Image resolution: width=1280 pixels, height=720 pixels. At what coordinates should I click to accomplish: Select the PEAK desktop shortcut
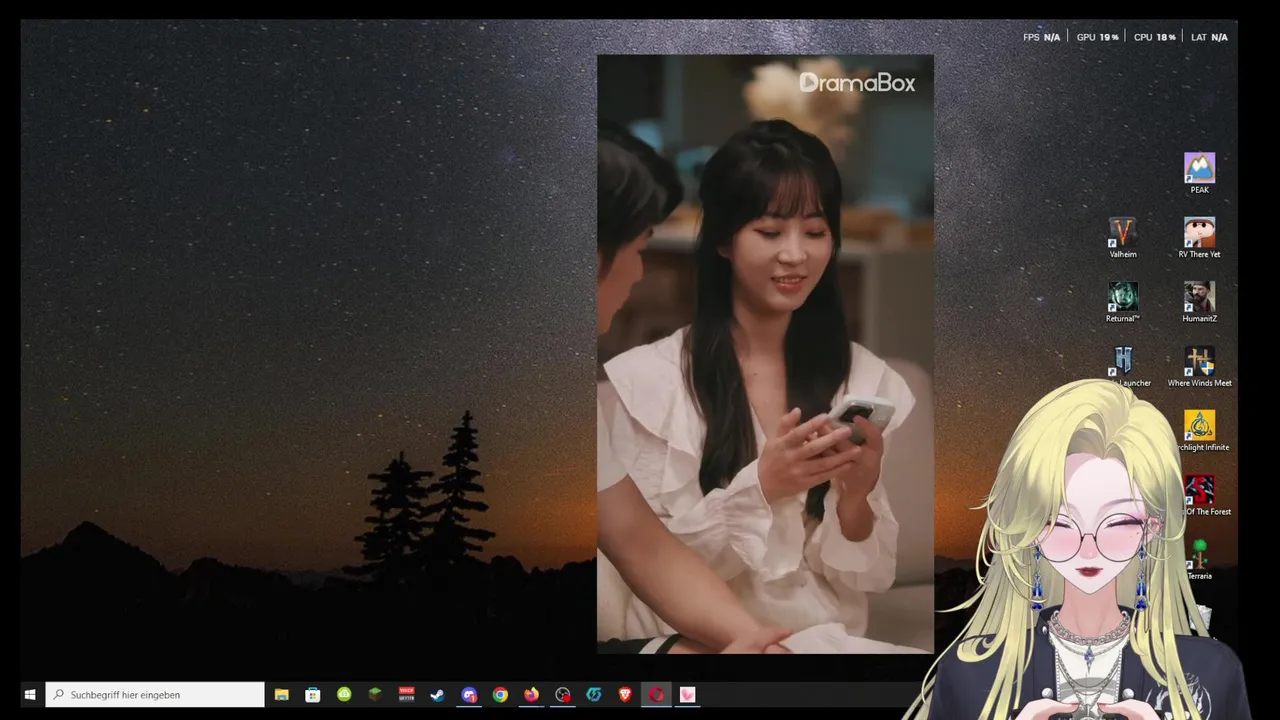point(1199,172)
